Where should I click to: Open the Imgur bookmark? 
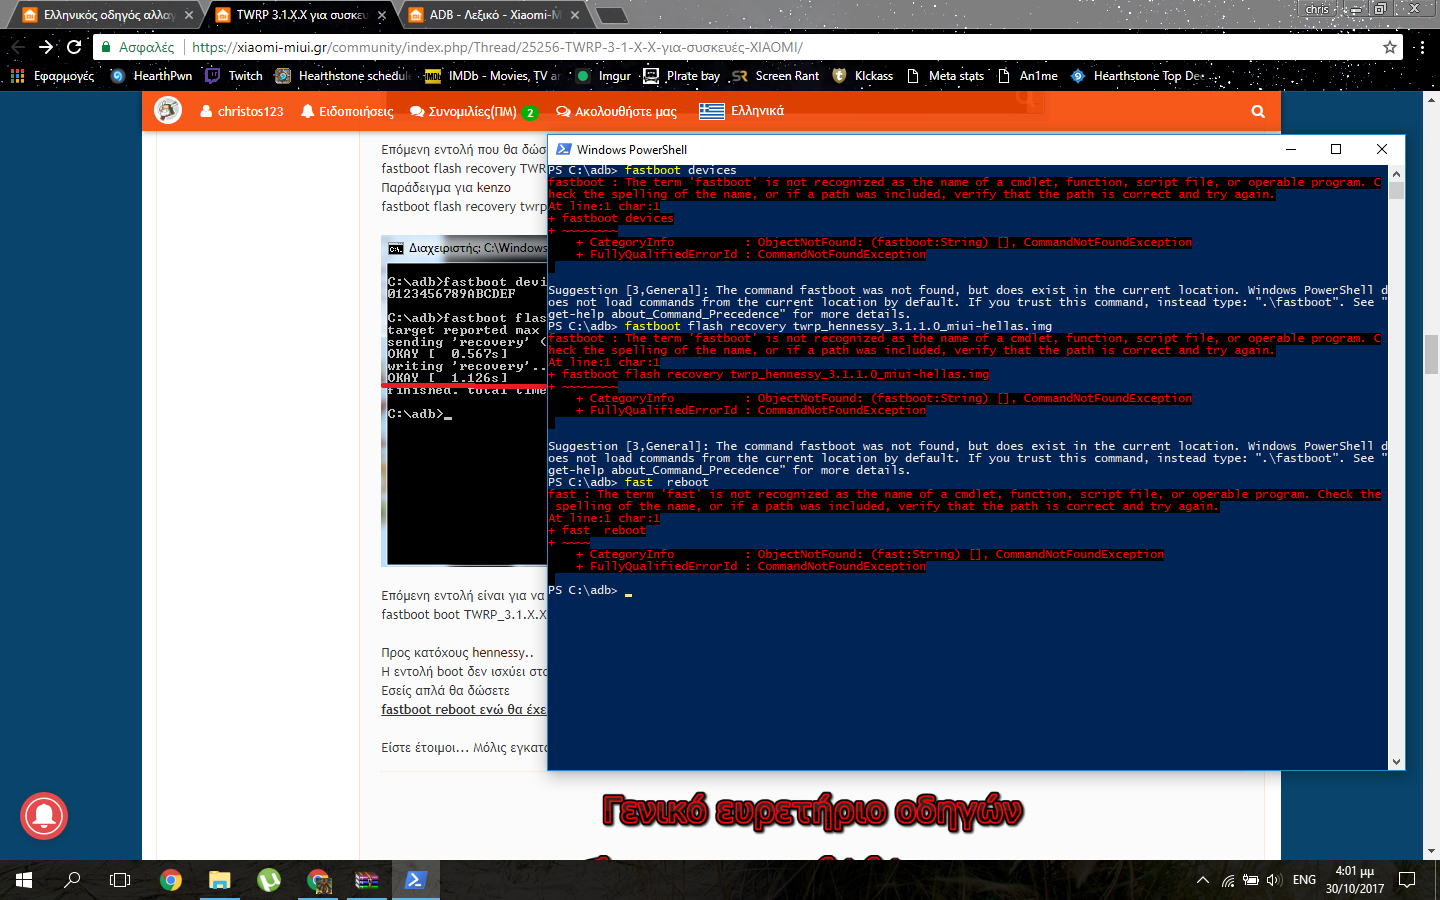coord(604,76)
